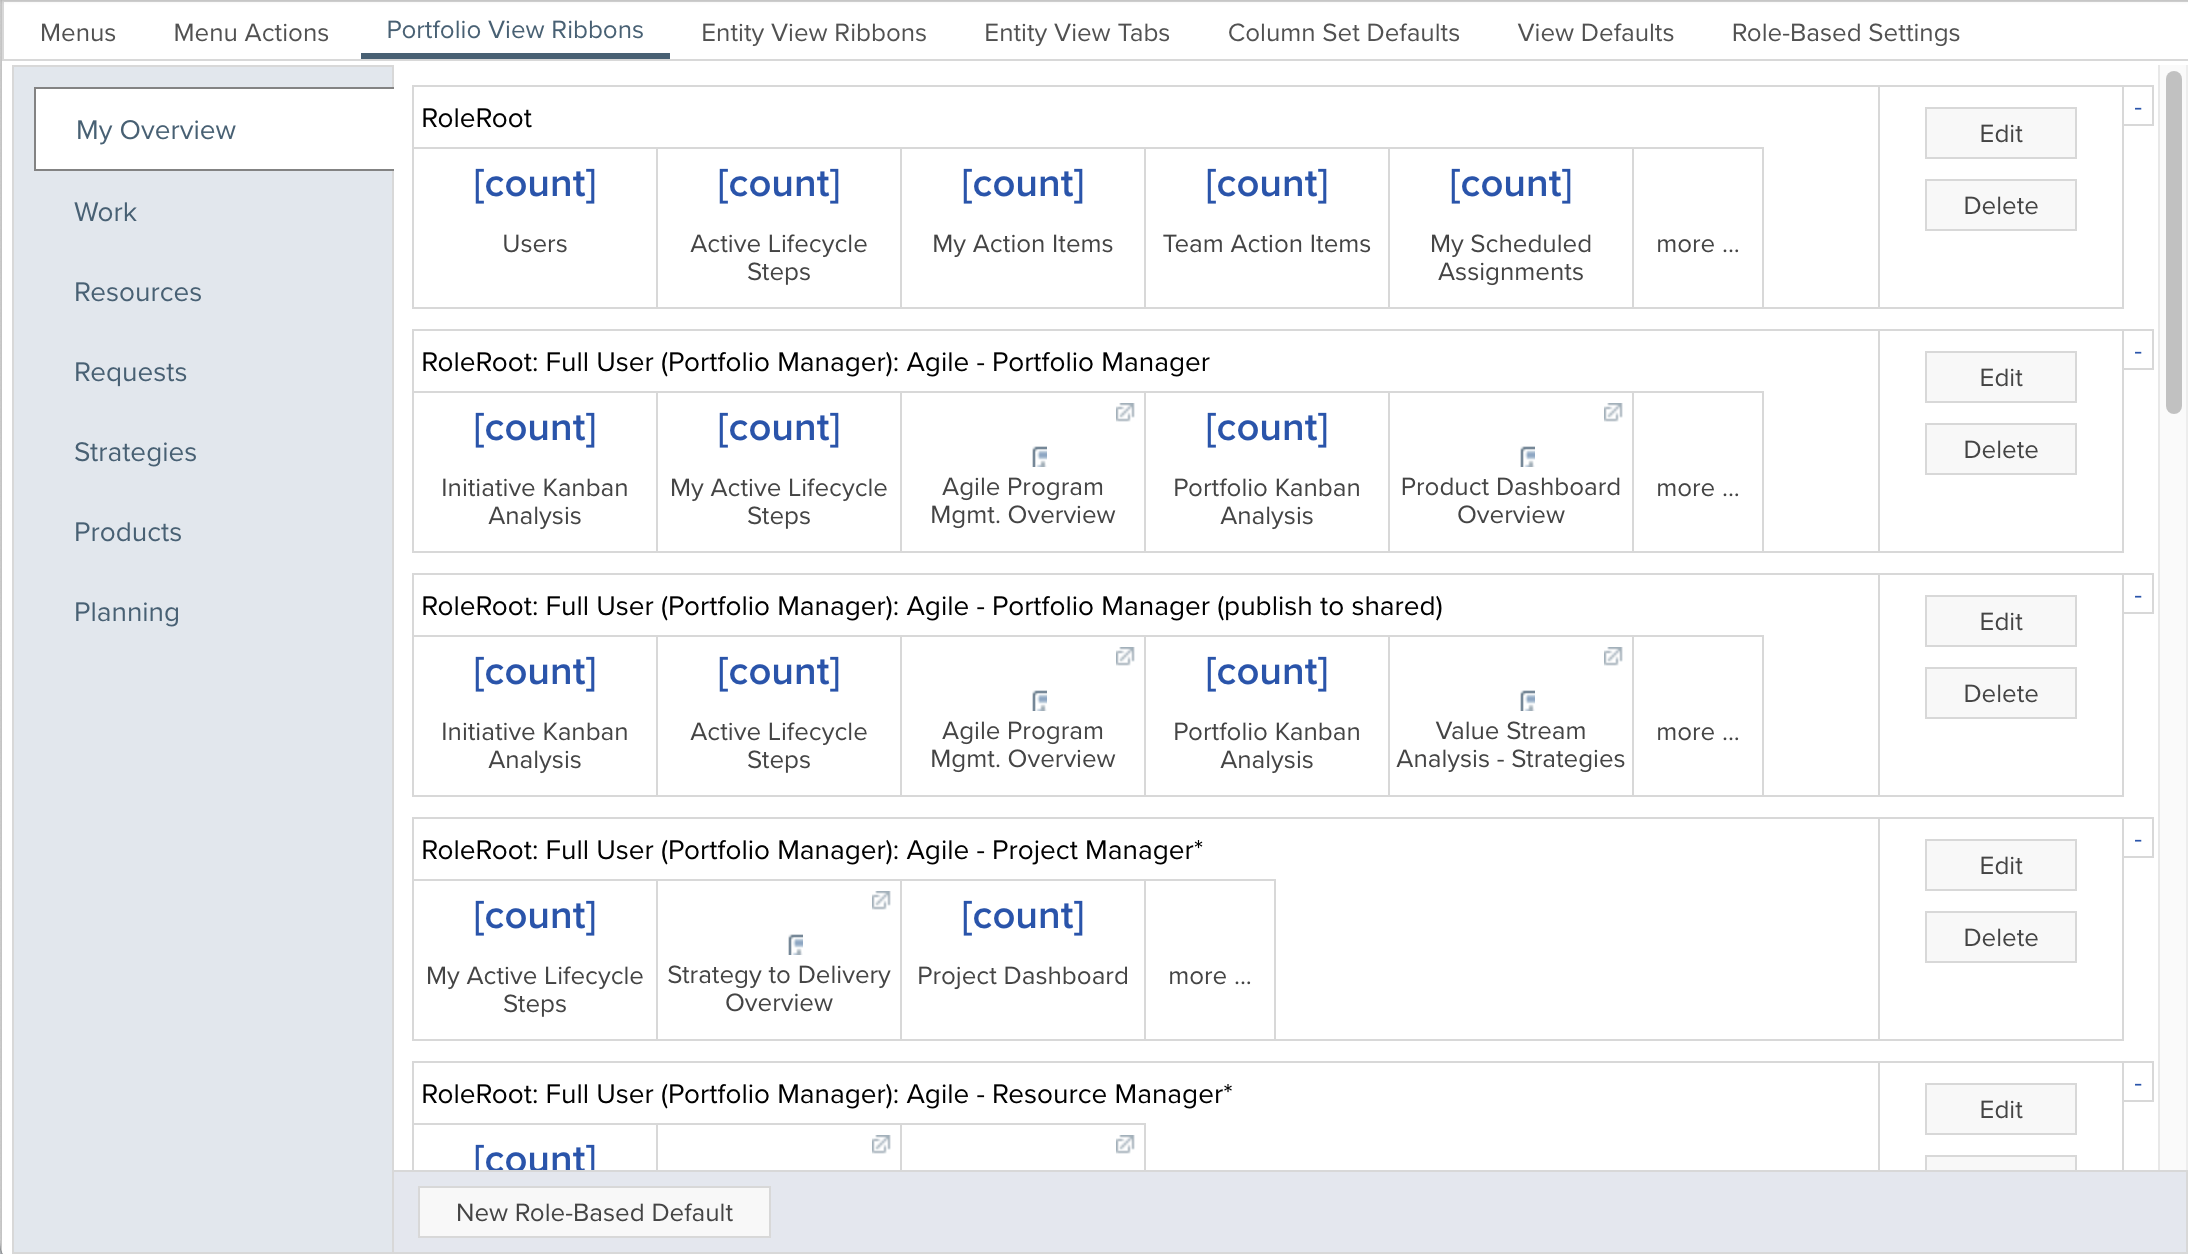The height and width of the screenshot is (1254, 2188).
Task: Collapse the Agile - Project Manager section
Action: click(x=2138, y=840)
